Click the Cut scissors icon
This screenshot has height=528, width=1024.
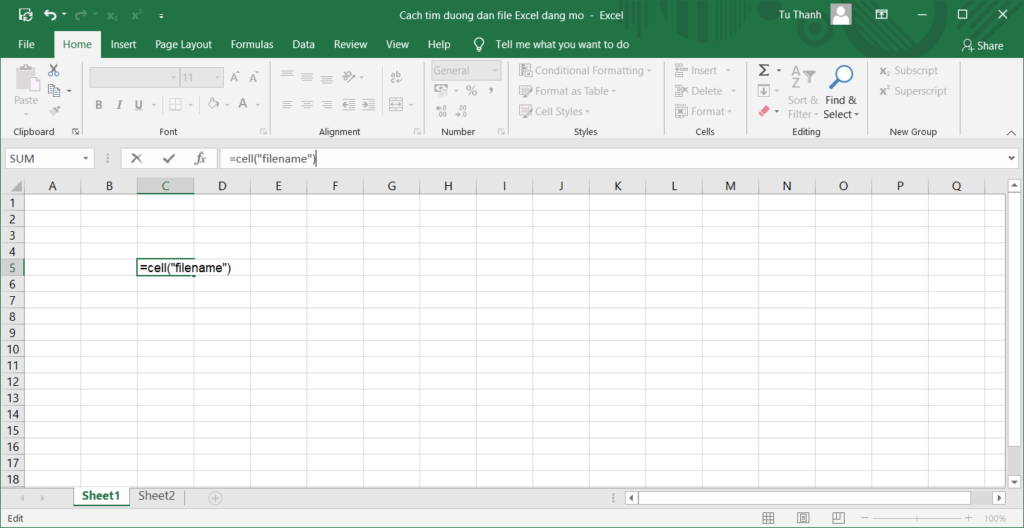pos(54,71)
